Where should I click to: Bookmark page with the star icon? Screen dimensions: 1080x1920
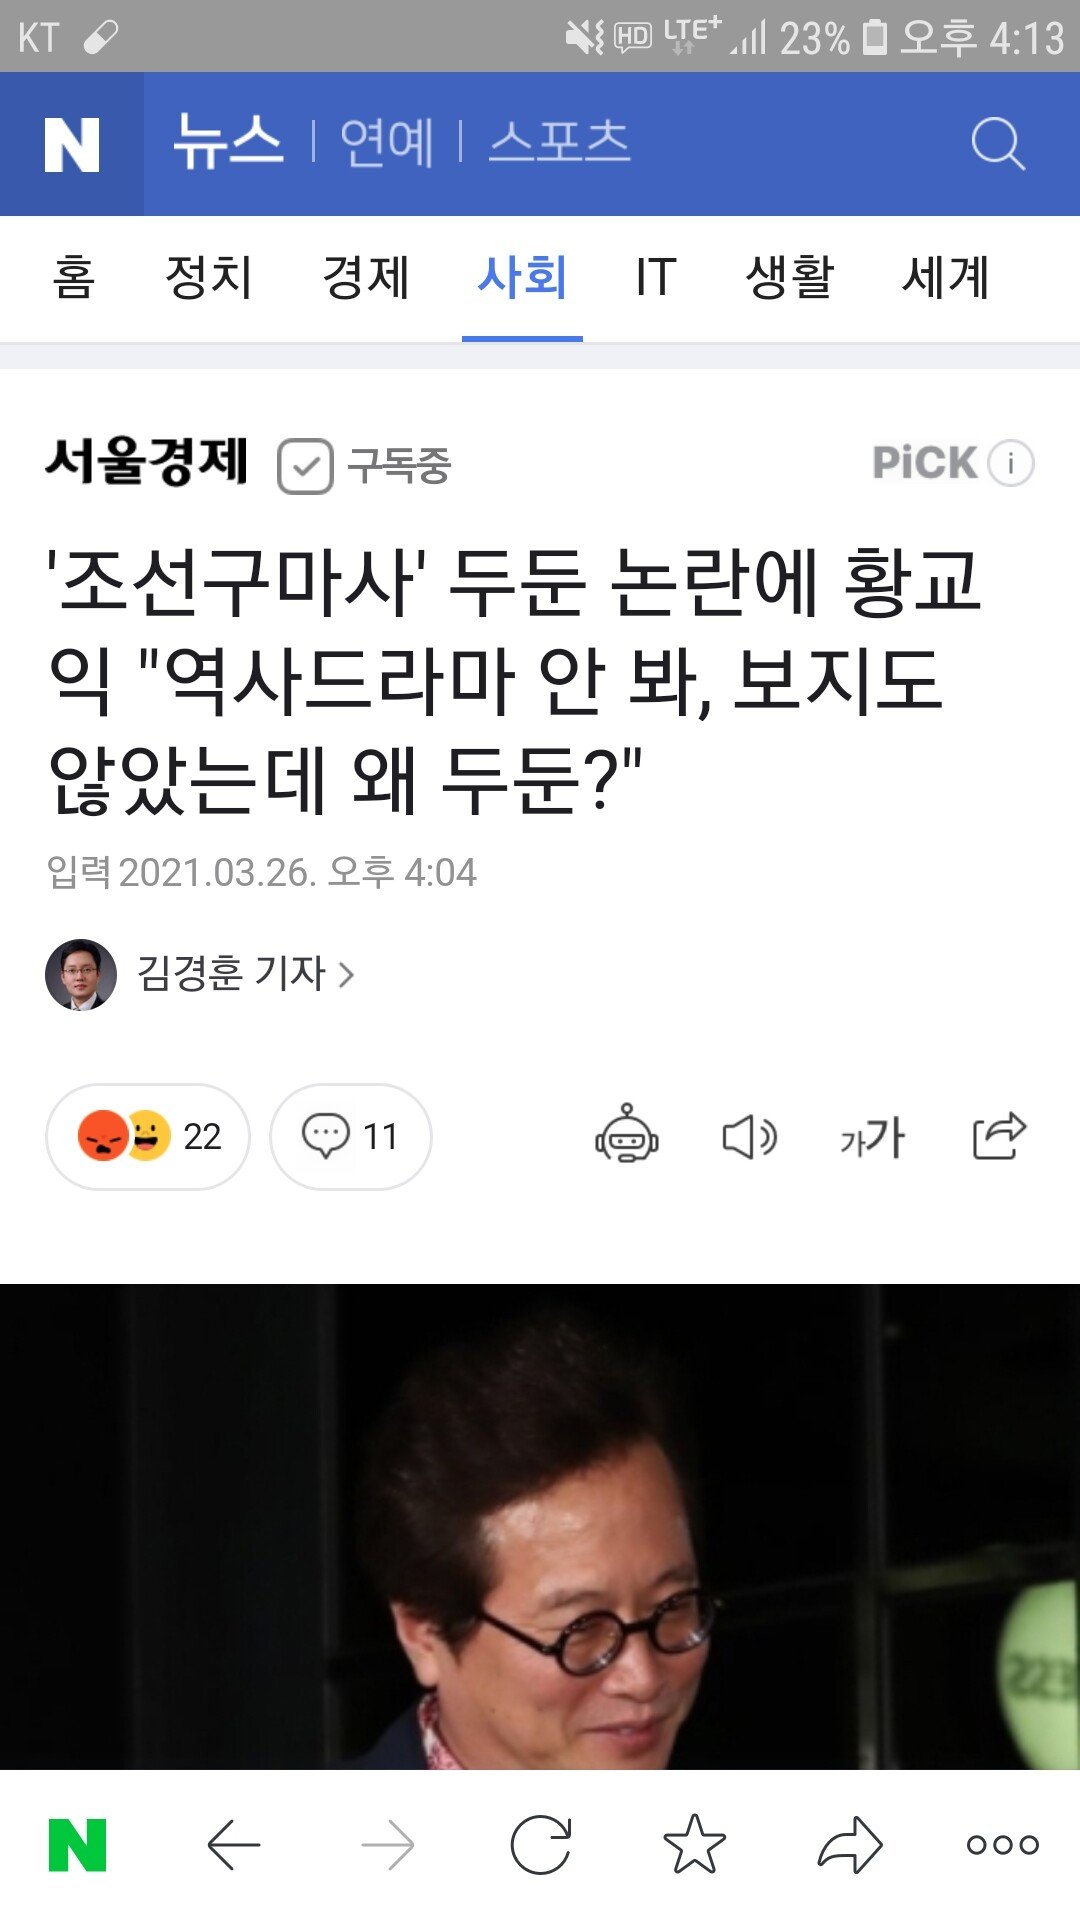(695, 1844)
